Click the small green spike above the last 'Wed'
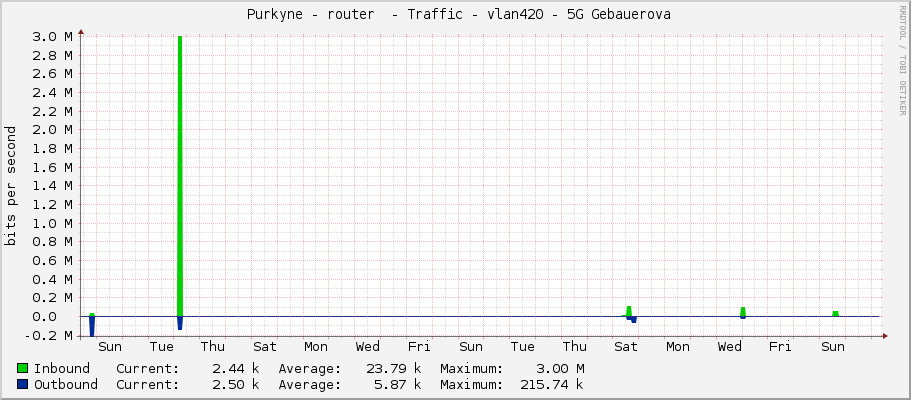 (743, 312)
